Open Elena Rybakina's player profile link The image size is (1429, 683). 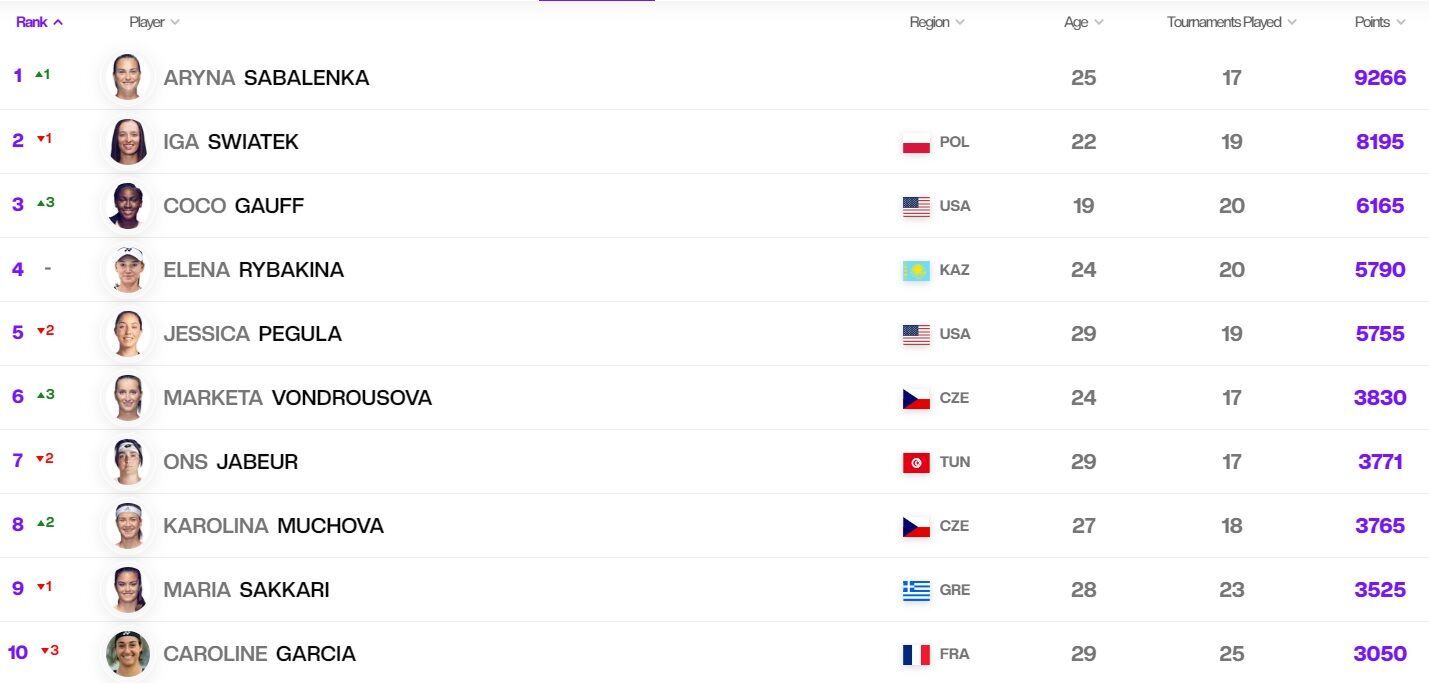tap(253, 270)
